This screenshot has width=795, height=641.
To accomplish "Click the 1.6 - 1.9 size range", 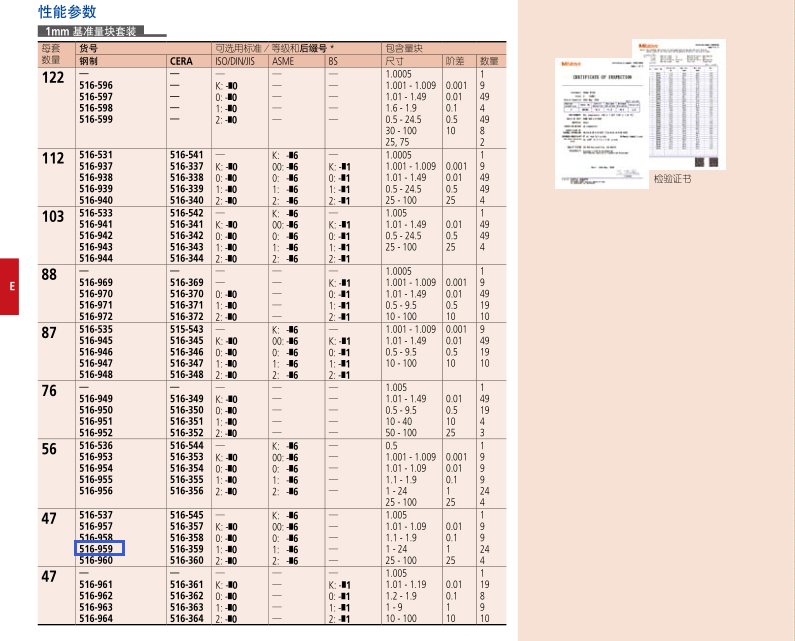I will [x=401, y=108].
